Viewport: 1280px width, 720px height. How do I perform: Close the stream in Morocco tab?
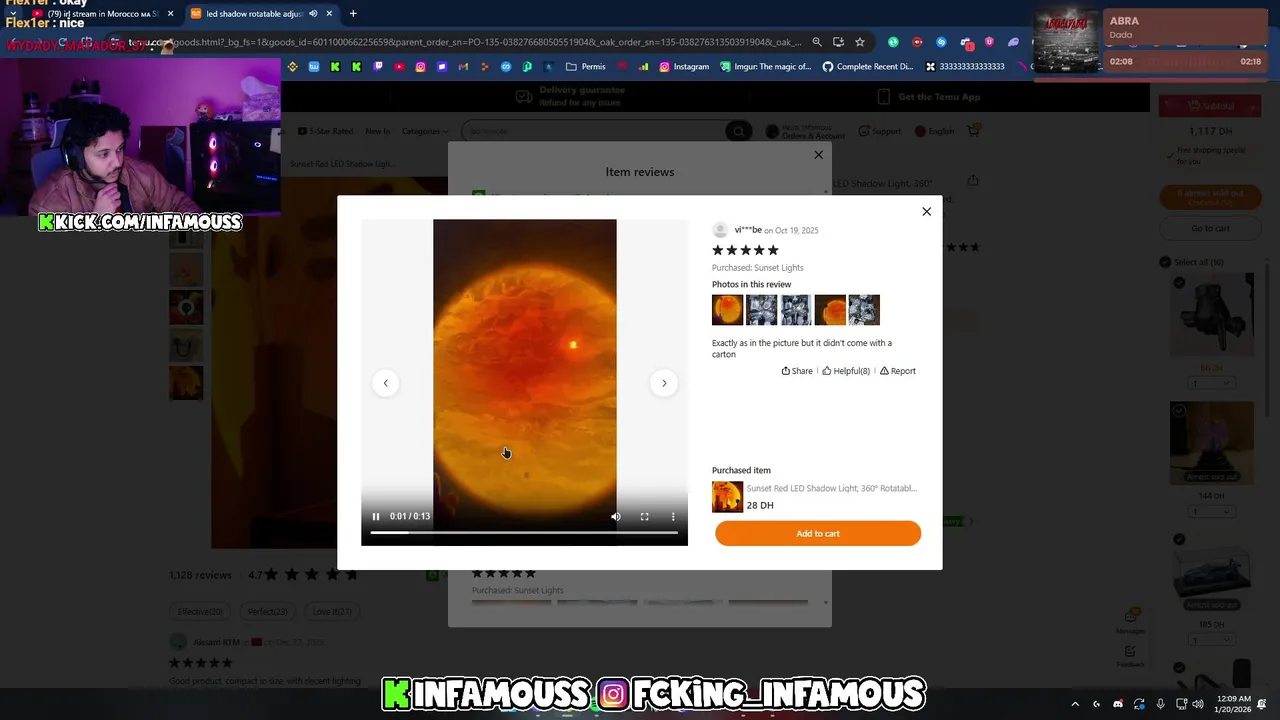[170, 14]
